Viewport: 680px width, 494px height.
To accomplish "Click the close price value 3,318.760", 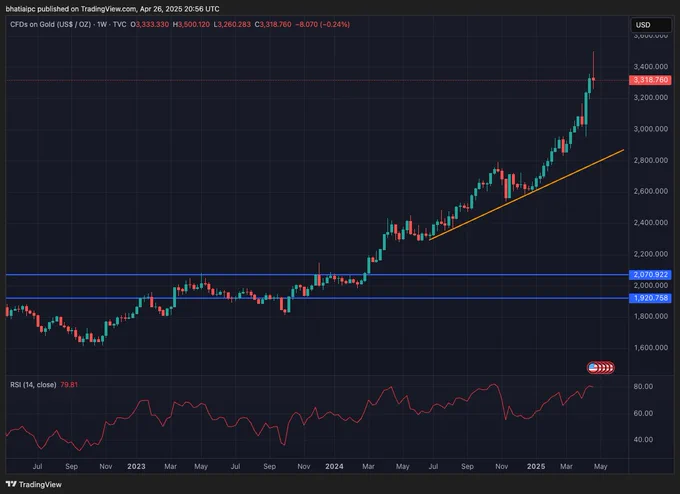I will [x=275, y=24].
